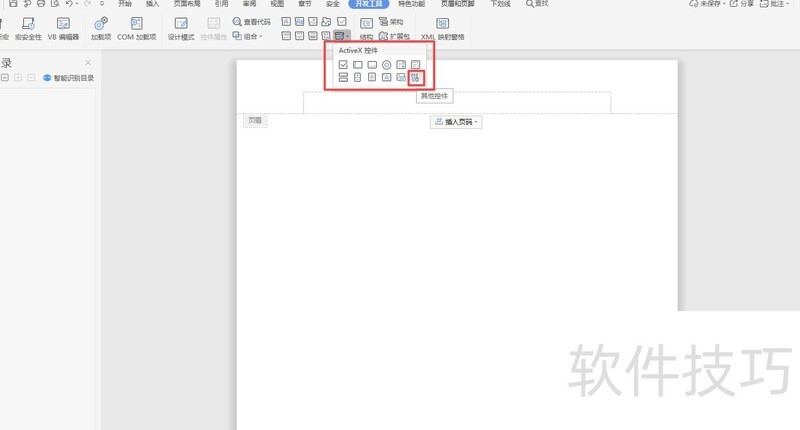Viewport: 800px width, 430px height.
Task: Insert drop-down list content control icon
Action: (x=299, y=36)
